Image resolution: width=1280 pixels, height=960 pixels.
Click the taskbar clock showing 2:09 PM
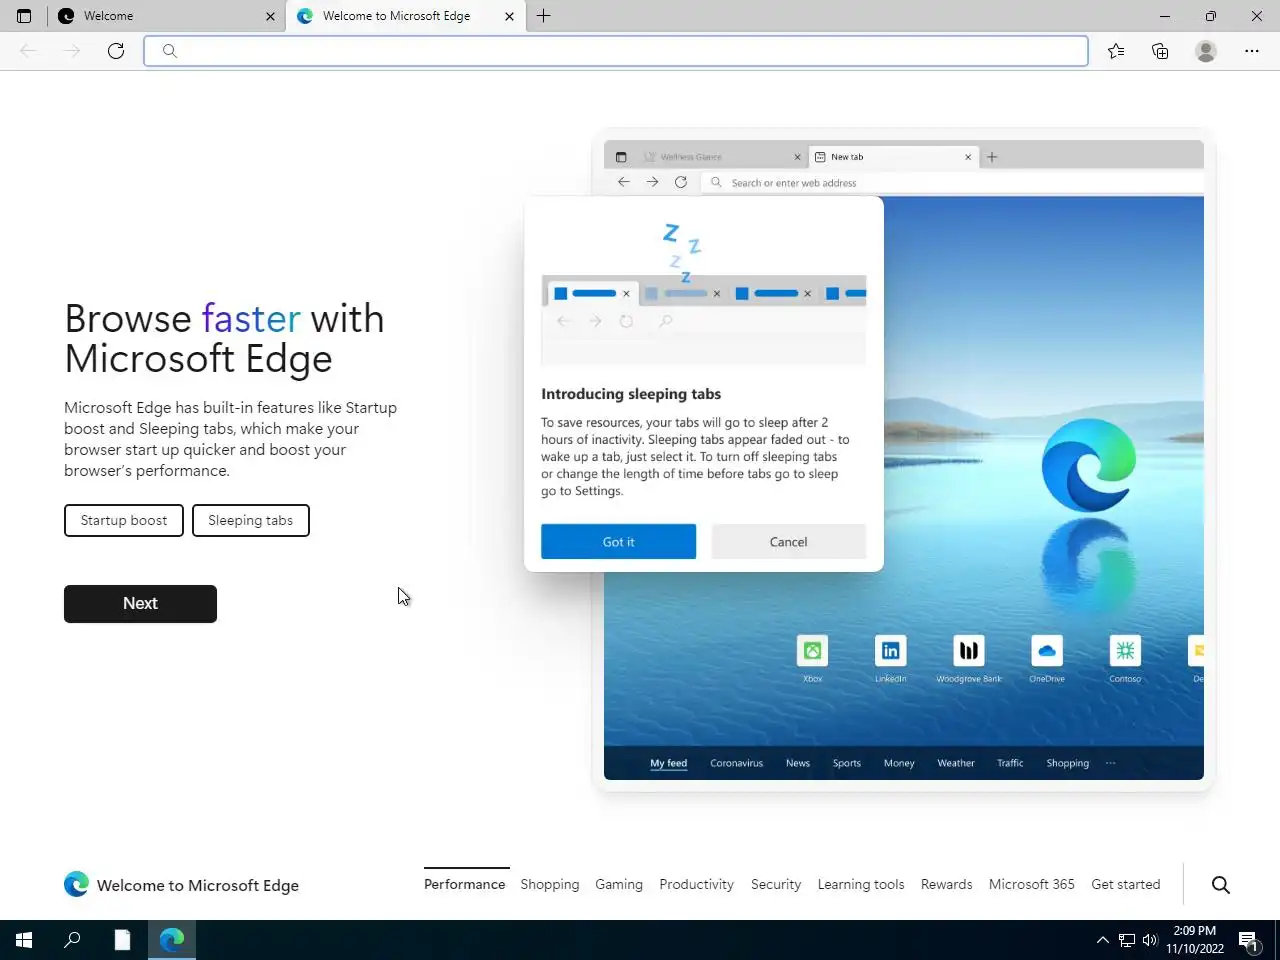(x=1195, y=940)
